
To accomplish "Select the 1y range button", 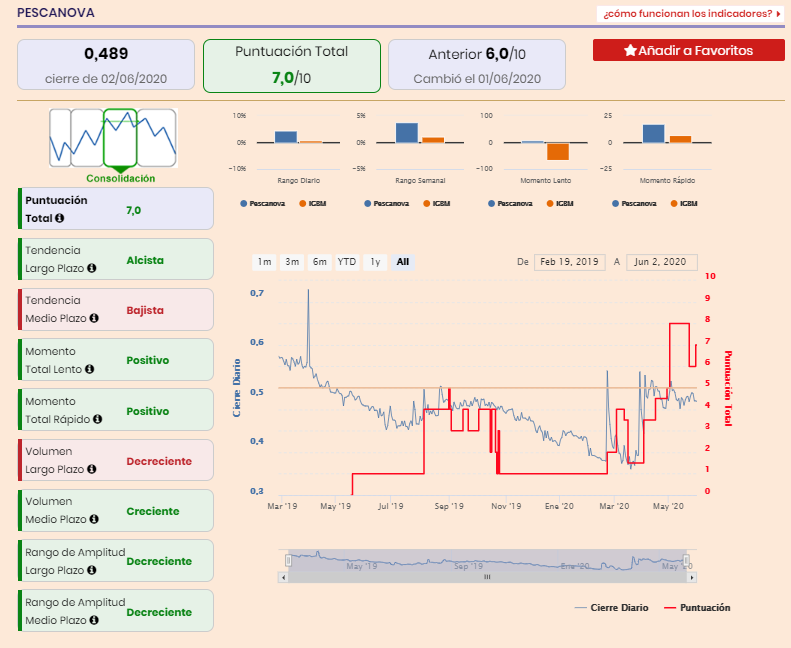I will [x=375, y=262].
